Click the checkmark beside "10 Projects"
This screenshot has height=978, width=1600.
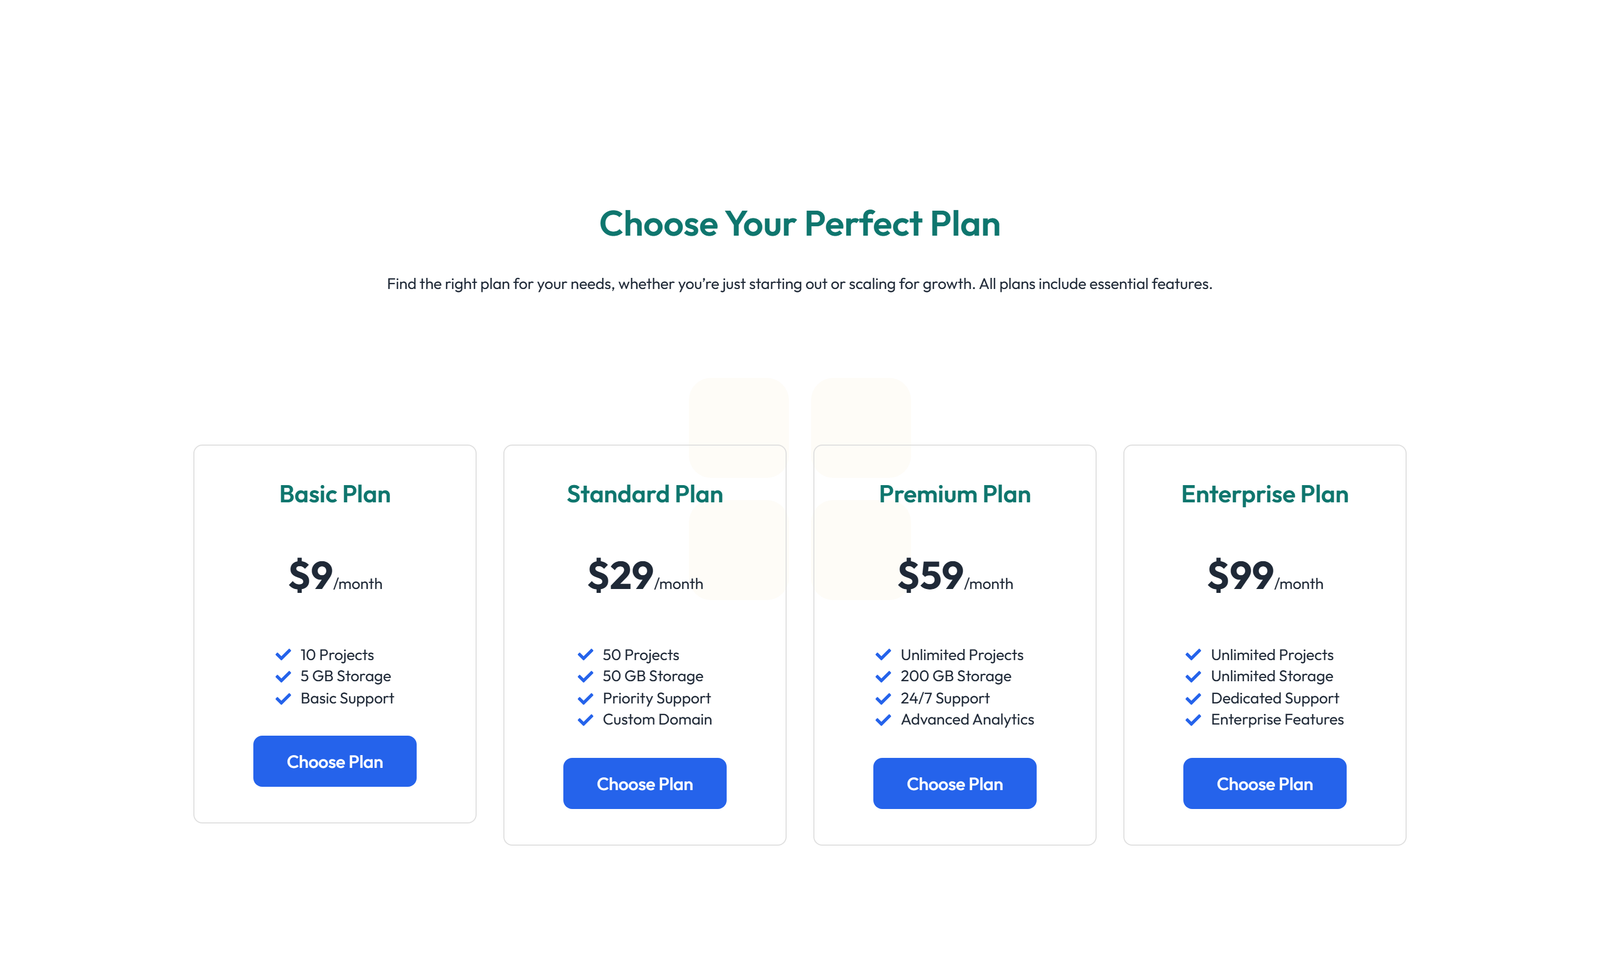coord(283,655)
